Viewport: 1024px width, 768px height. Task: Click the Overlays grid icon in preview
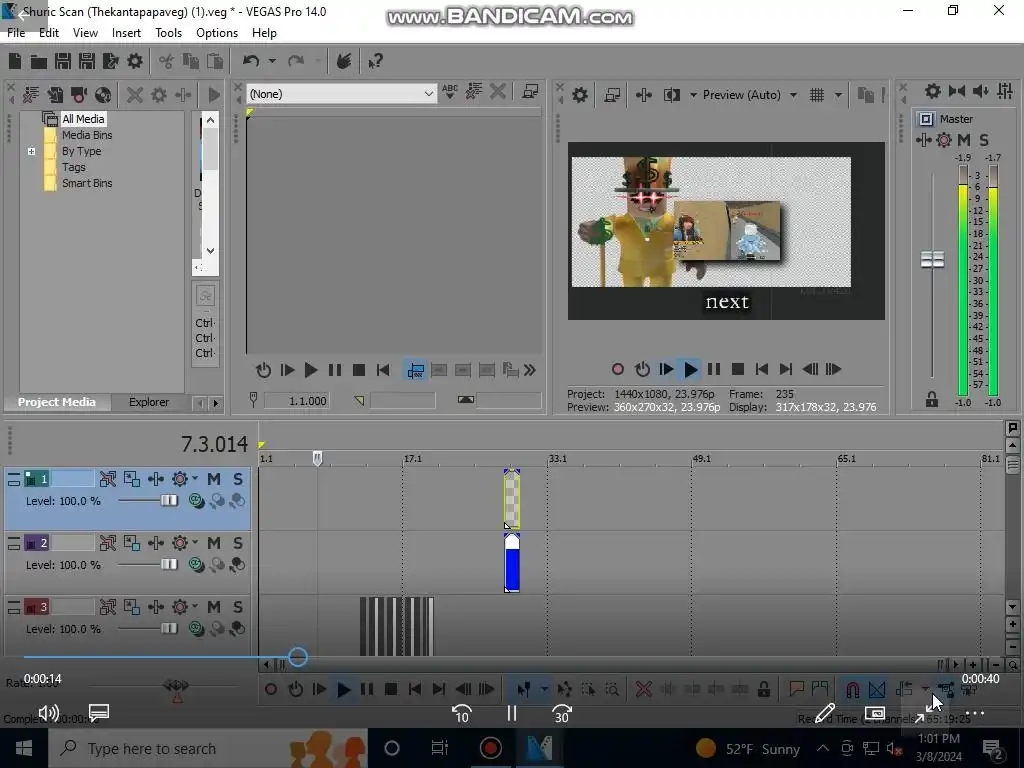tap(816, 95)
